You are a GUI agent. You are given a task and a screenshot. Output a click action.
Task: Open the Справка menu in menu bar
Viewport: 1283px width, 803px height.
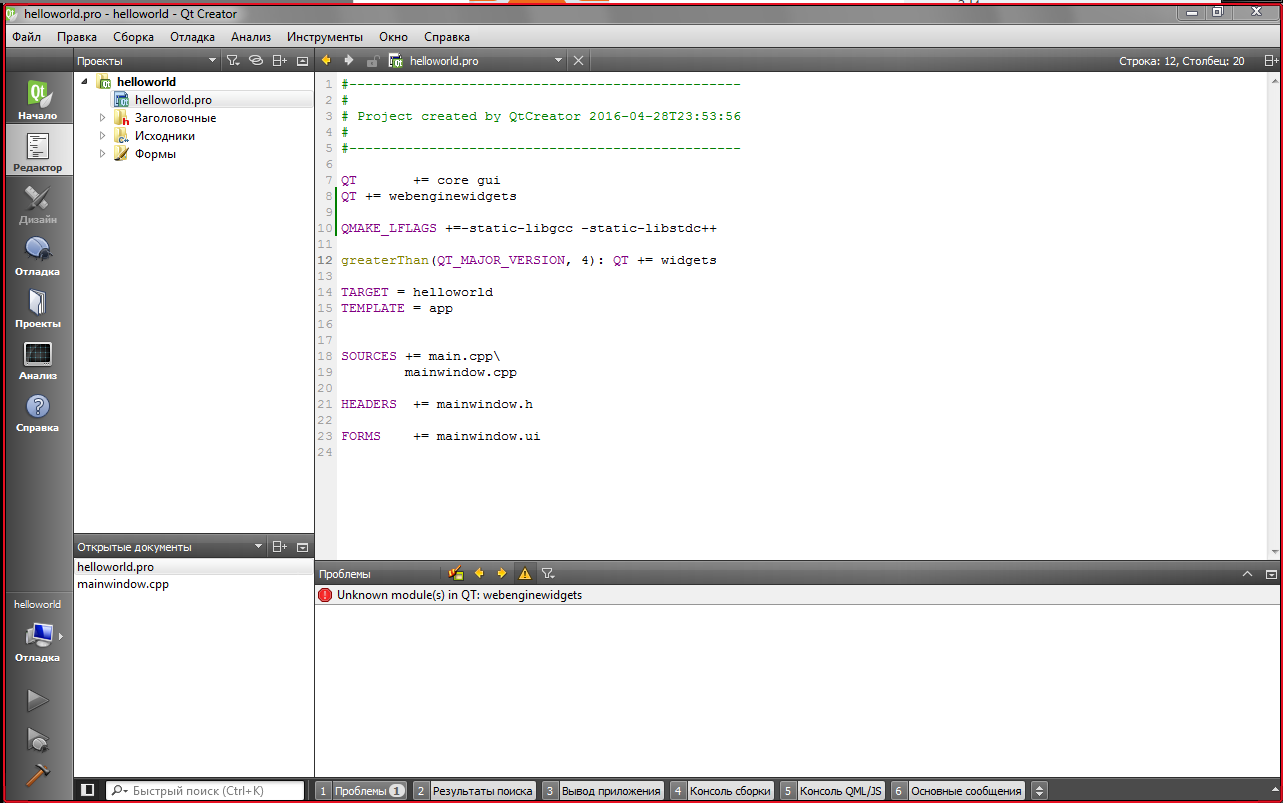coord(447,37)
